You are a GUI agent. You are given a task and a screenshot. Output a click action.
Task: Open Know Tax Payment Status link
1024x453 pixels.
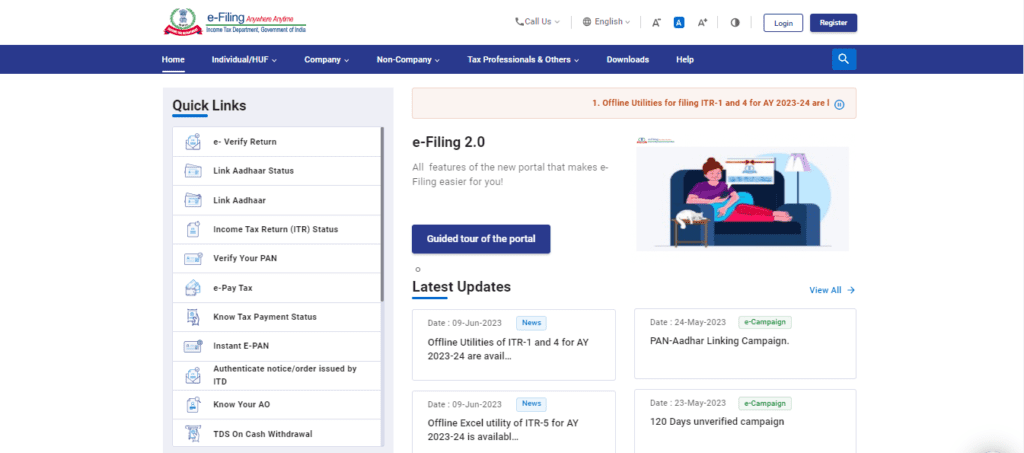tap(278, 317)
